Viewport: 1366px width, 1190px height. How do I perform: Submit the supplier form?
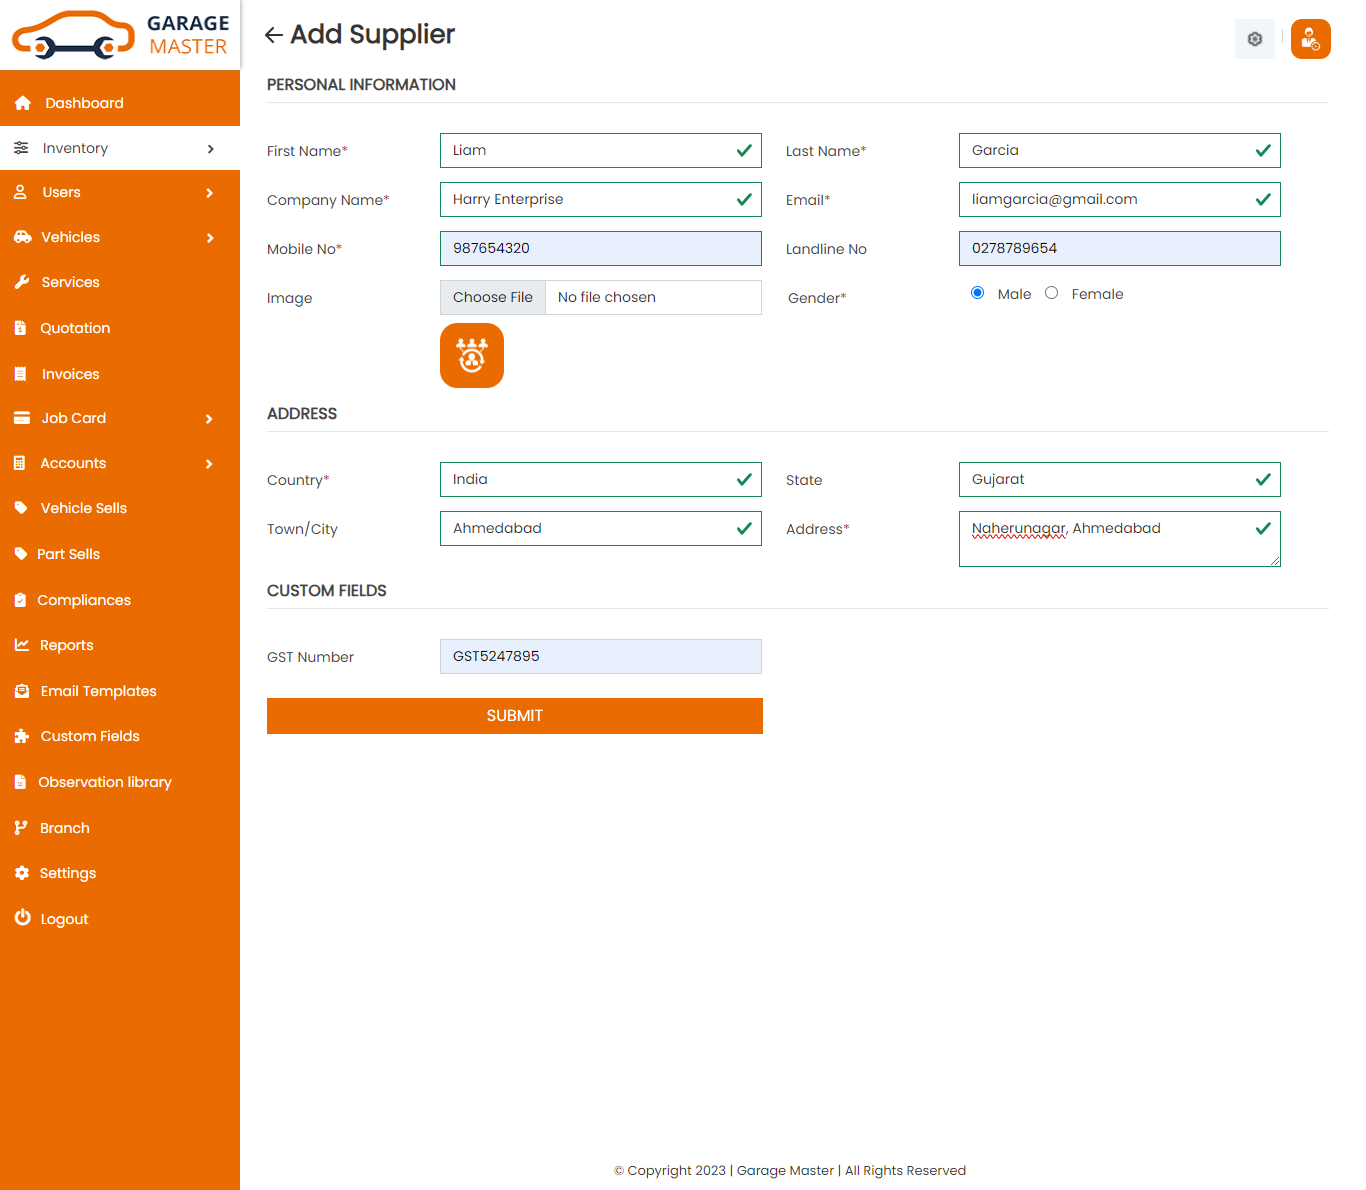tap(514, 716)
